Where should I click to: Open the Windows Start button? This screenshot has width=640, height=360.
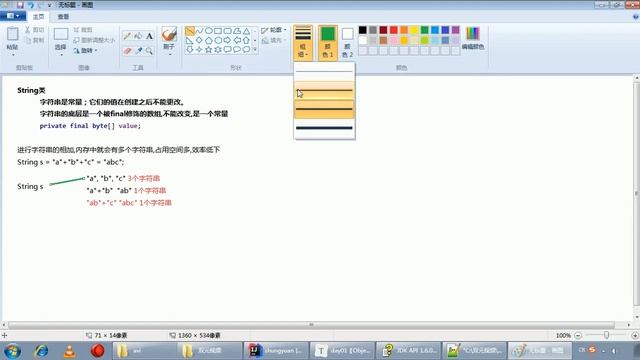pos(13,351)
